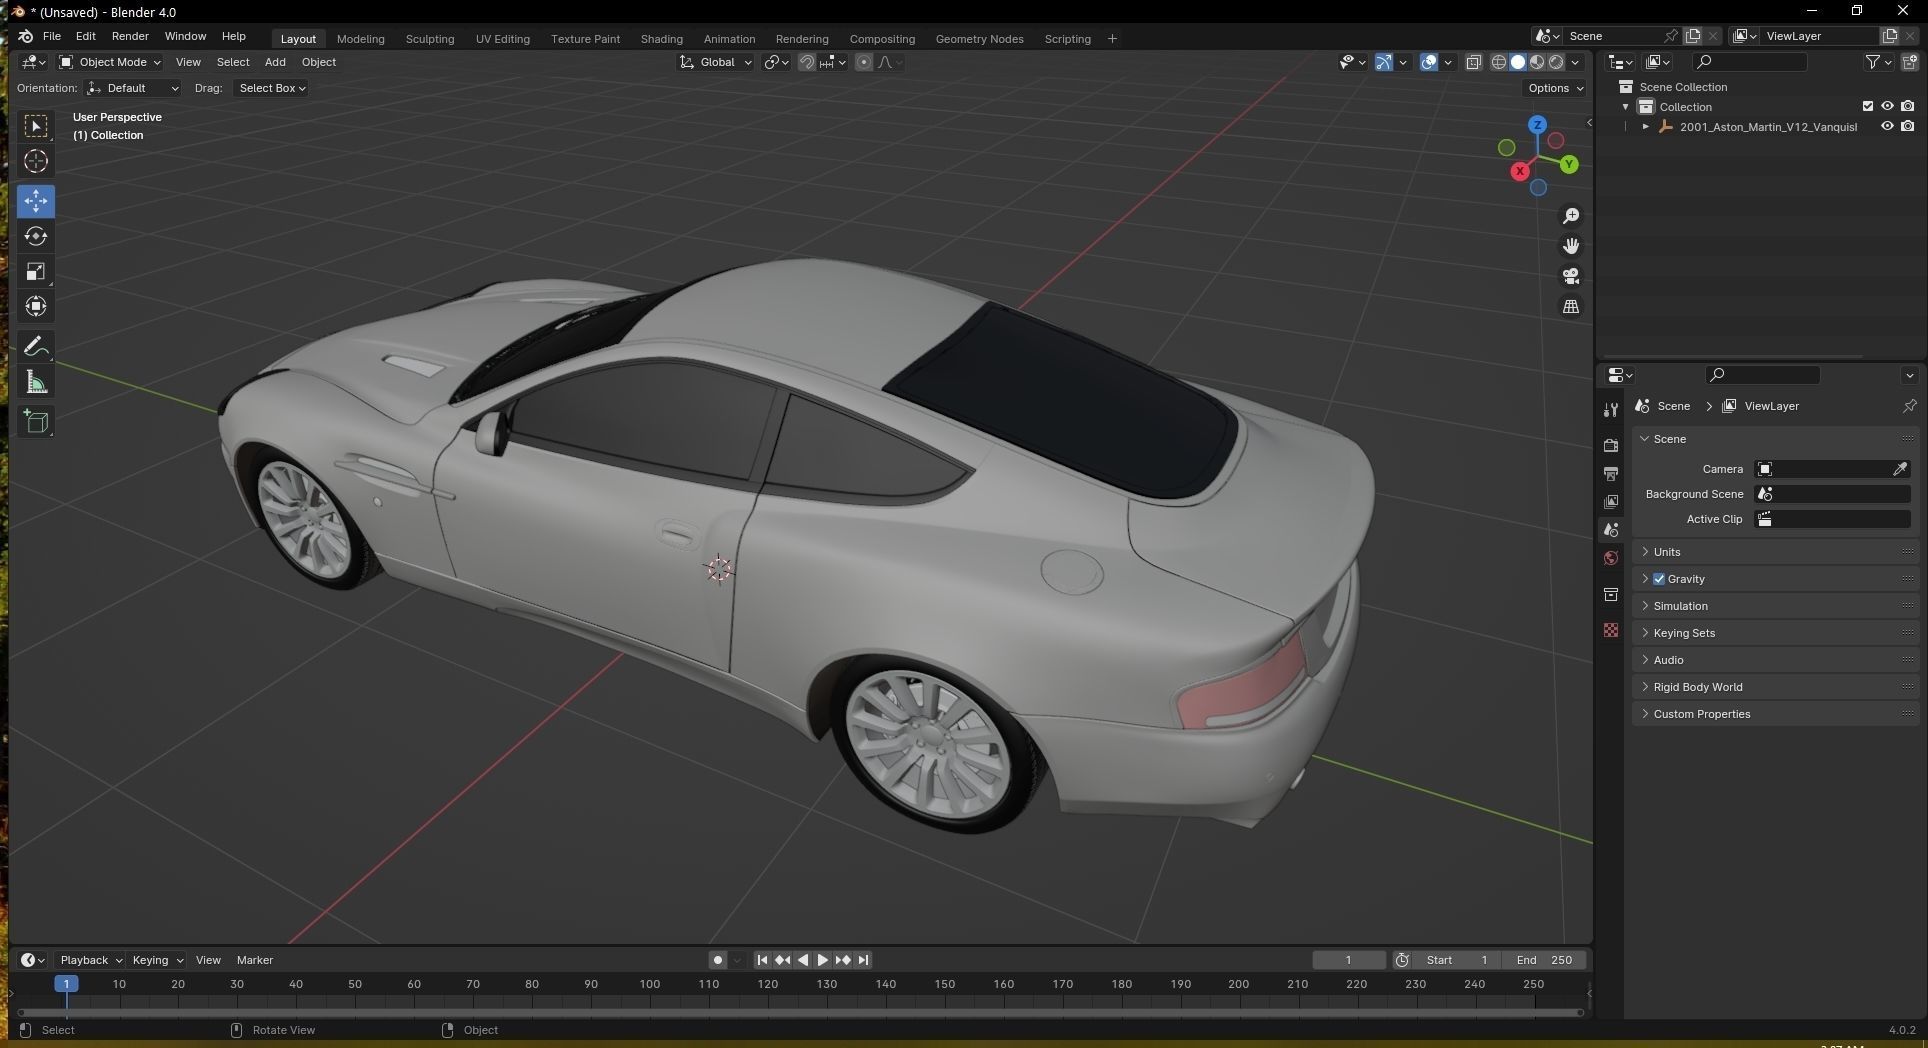
Task: Toggle the camera view icon
Action: click(1571, 276)
